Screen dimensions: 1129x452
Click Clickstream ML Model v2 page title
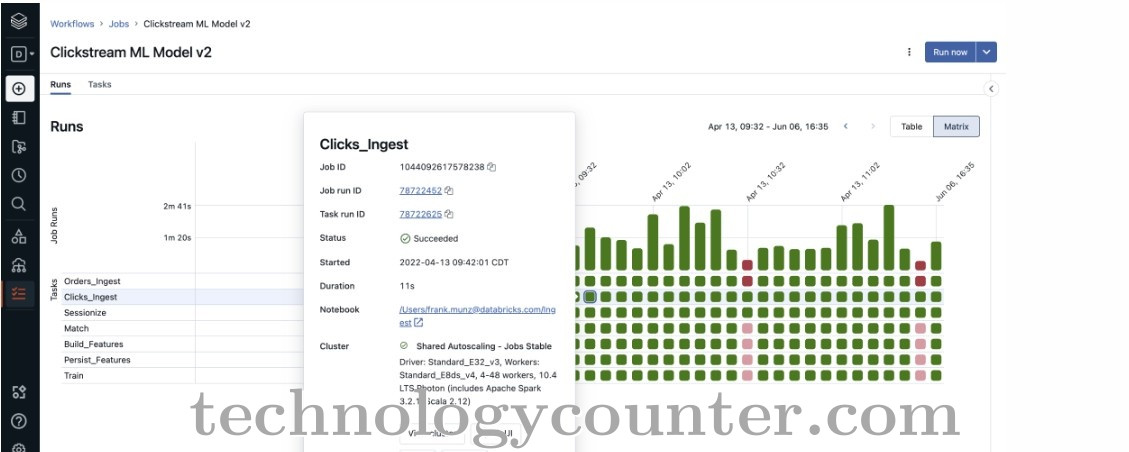point(131,53)
